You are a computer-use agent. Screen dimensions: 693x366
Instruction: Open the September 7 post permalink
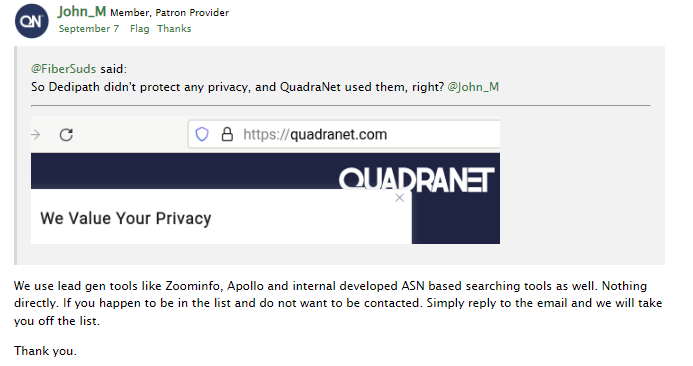pyautogui.click(x=89, y=29)
